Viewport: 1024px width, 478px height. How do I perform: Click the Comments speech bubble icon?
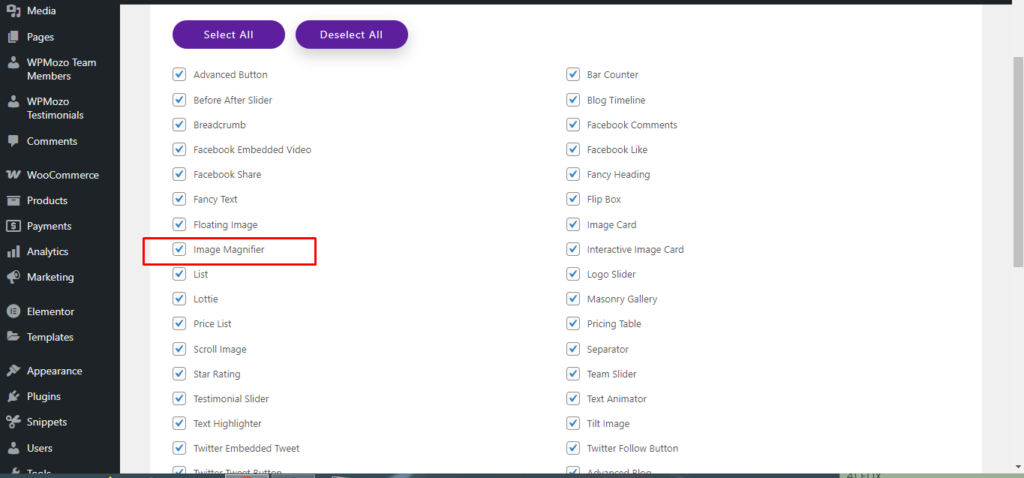point(13,141)
